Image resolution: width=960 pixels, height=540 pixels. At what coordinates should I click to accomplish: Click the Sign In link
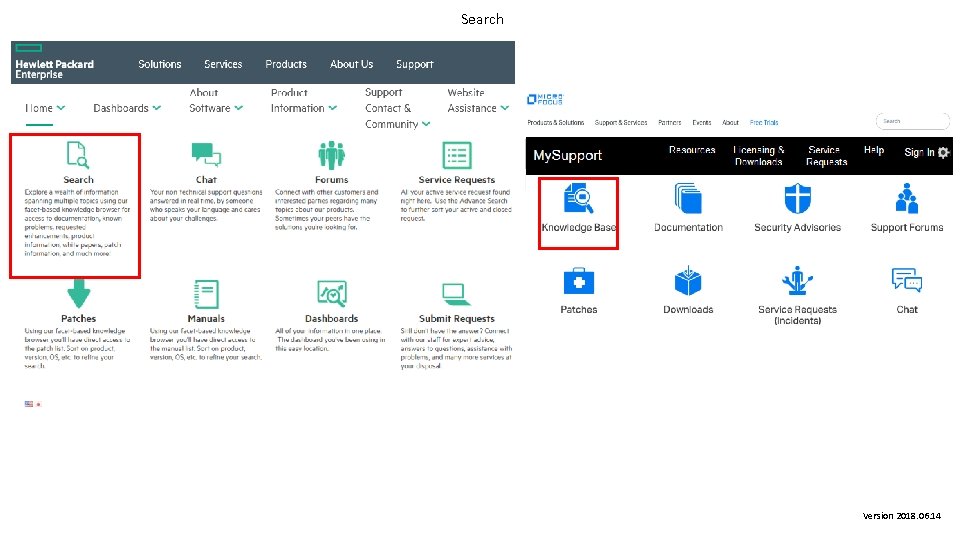919,152
